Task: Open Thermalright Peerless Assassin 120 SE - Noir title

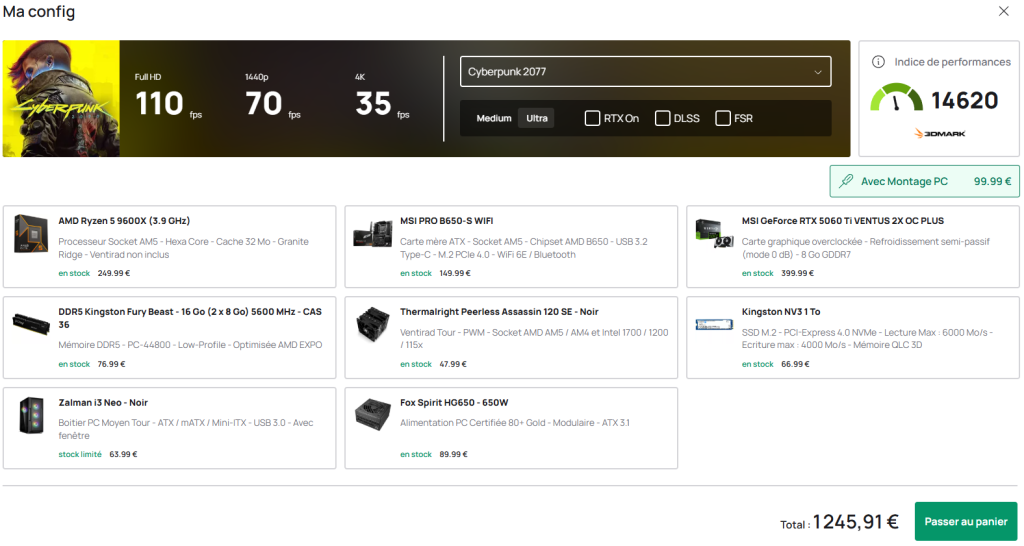Action: pos(499,312)
